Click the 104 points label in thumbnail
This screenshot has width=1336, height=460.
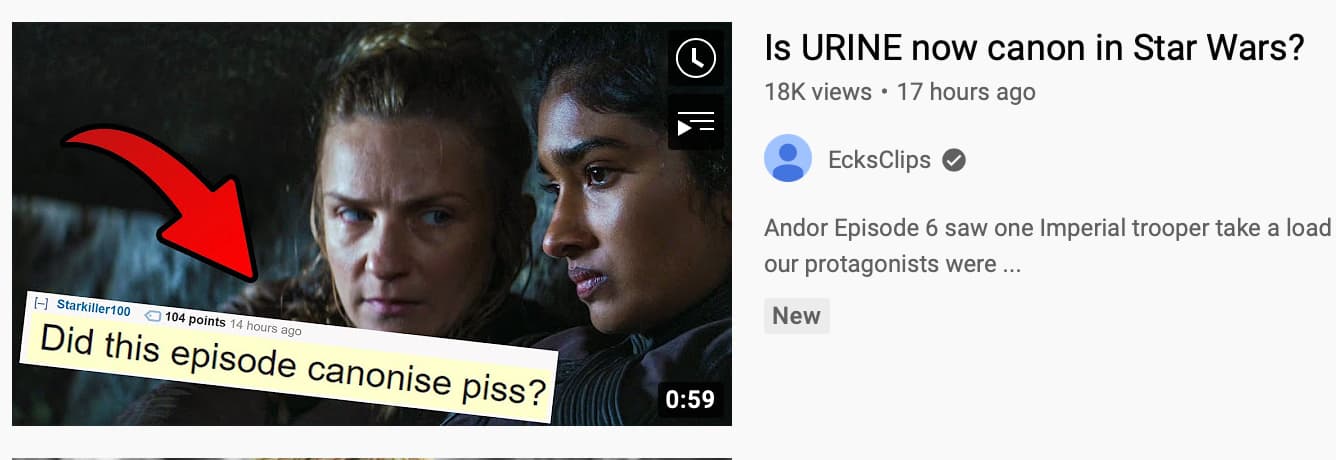click(x=195, y=320)
